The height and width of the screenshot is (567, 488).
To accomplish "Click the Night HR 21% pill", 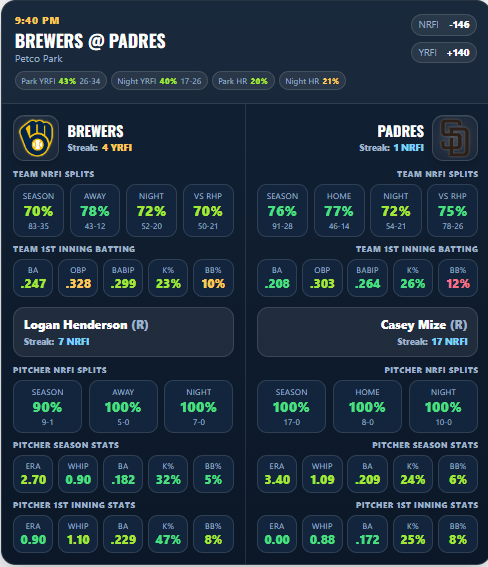I will (x=312, y=81).
